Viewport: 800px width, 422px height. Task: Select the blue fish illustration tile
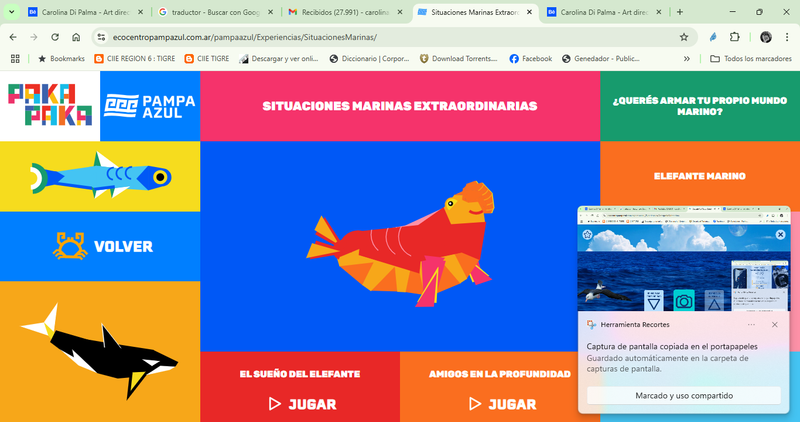(100, 176)
